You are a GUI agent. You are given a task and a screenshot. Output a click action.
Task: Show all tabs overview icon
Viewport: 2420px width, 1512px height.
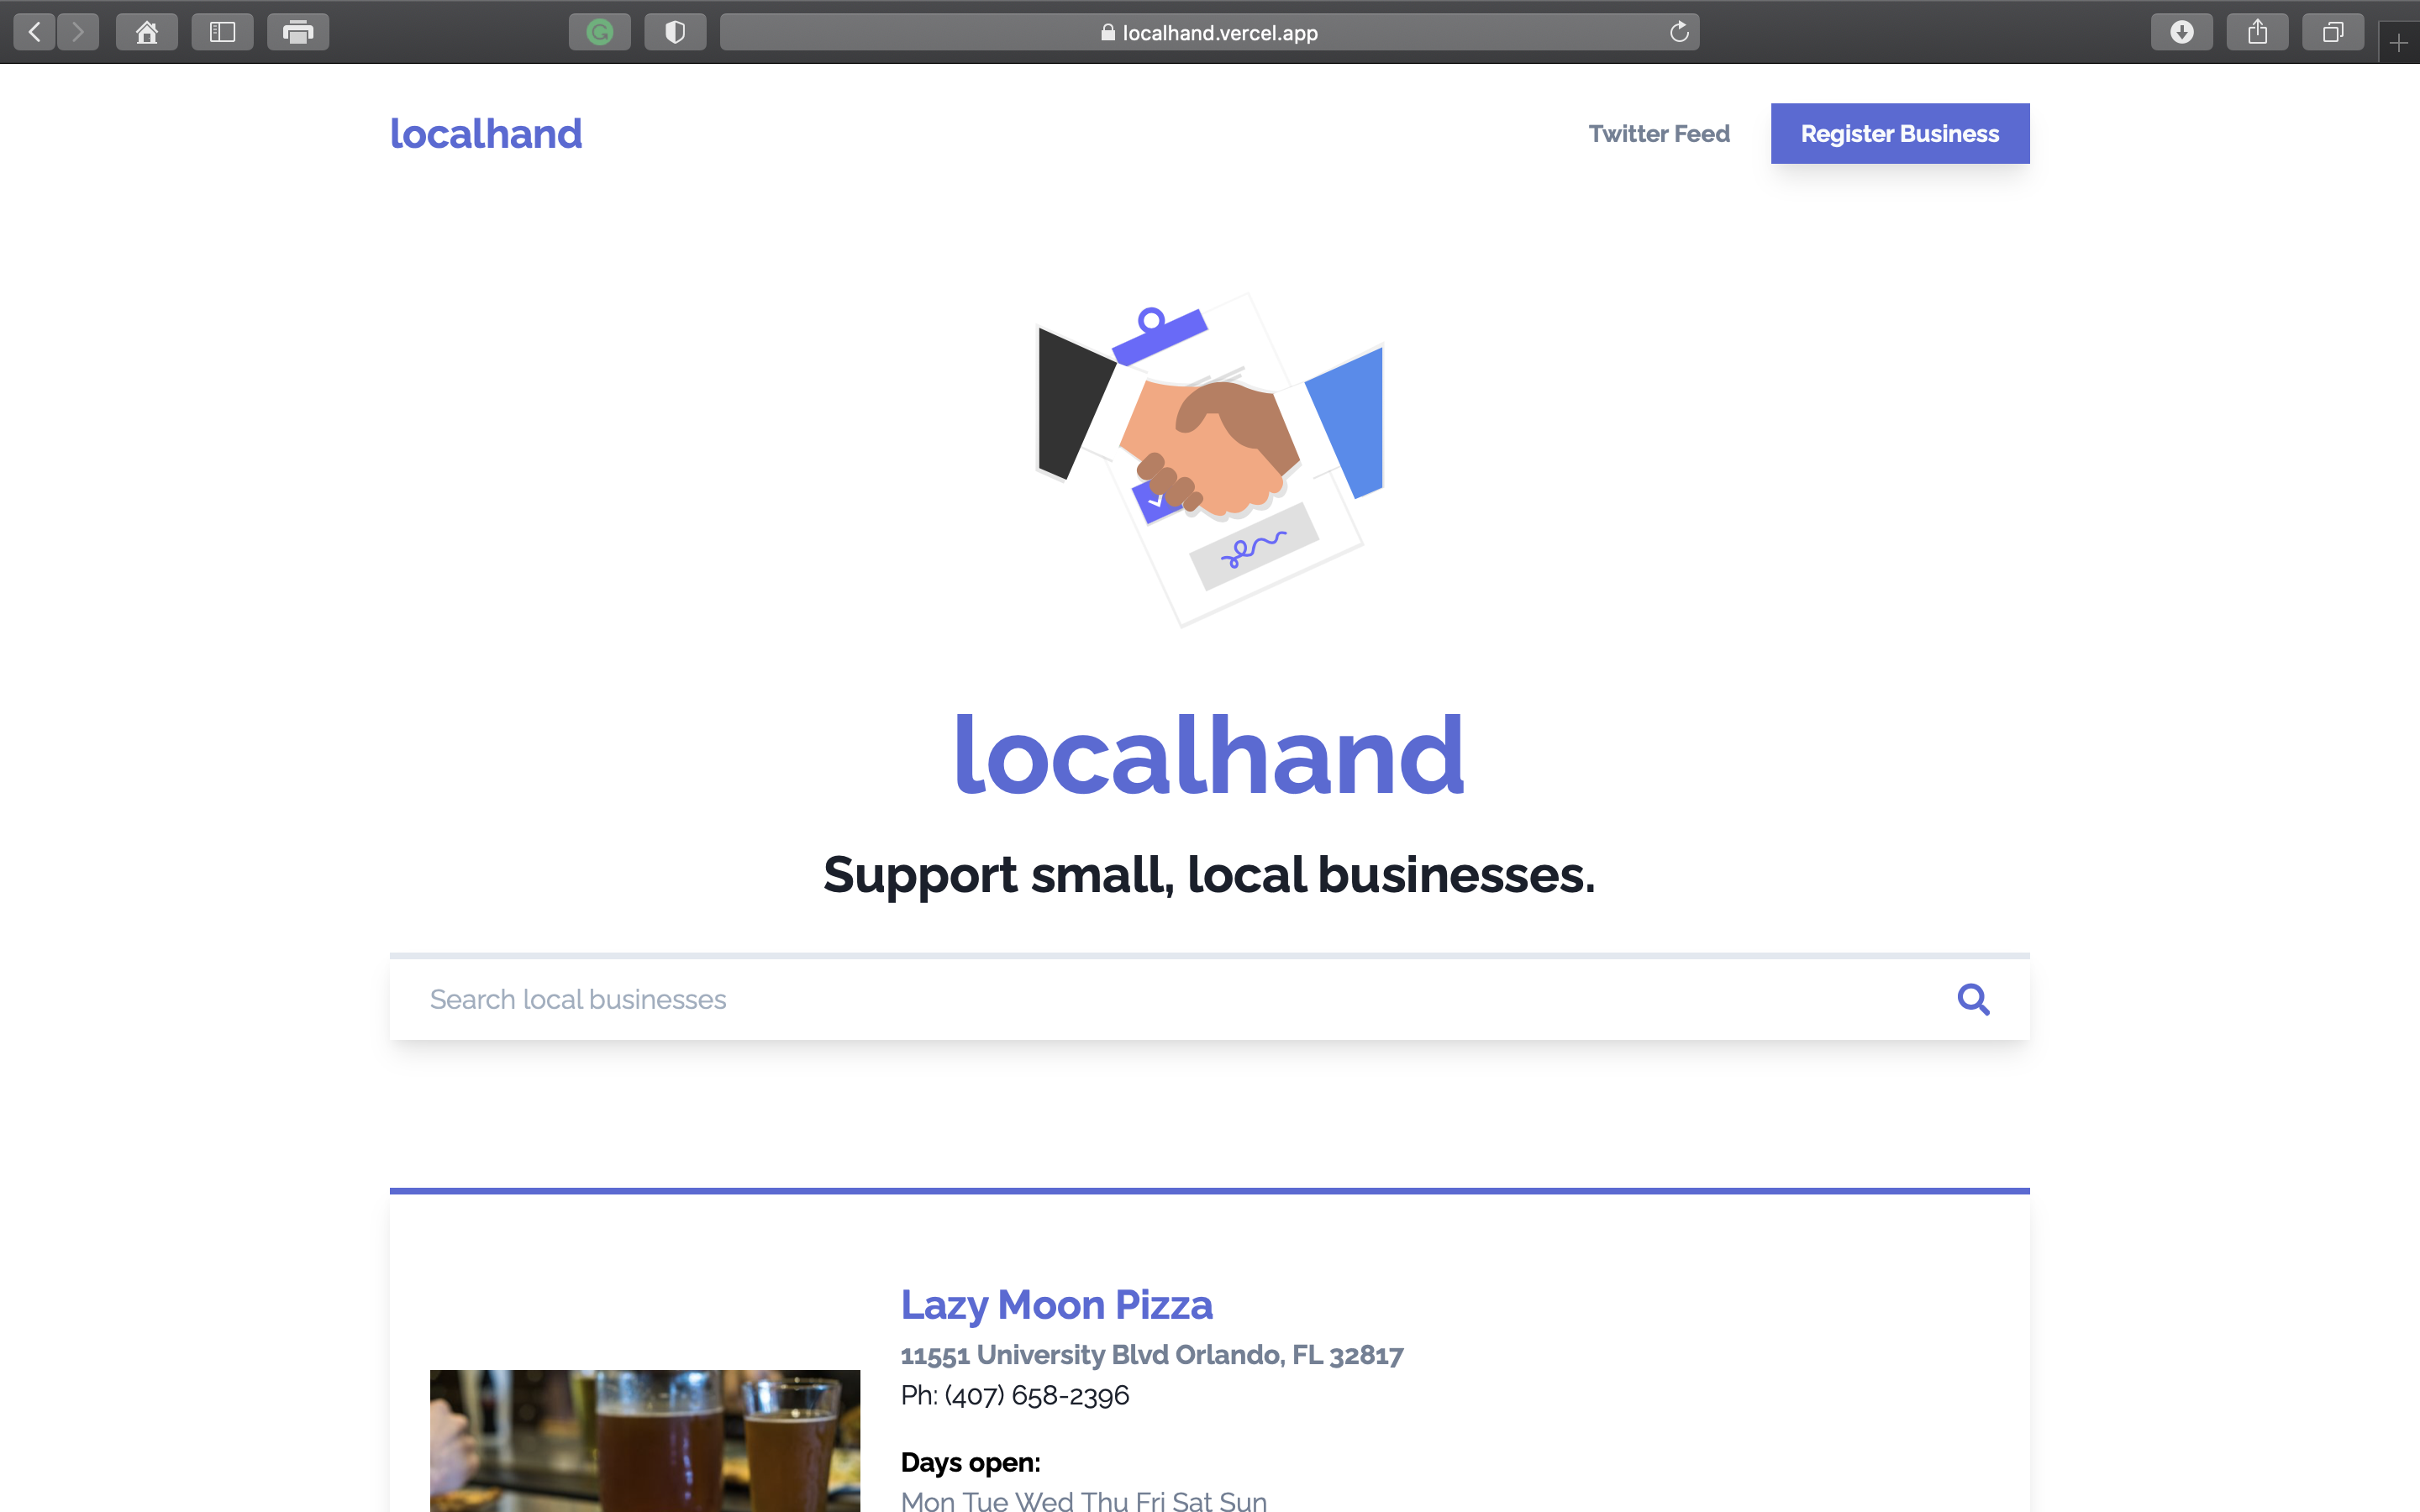[x=2332, y=32]
